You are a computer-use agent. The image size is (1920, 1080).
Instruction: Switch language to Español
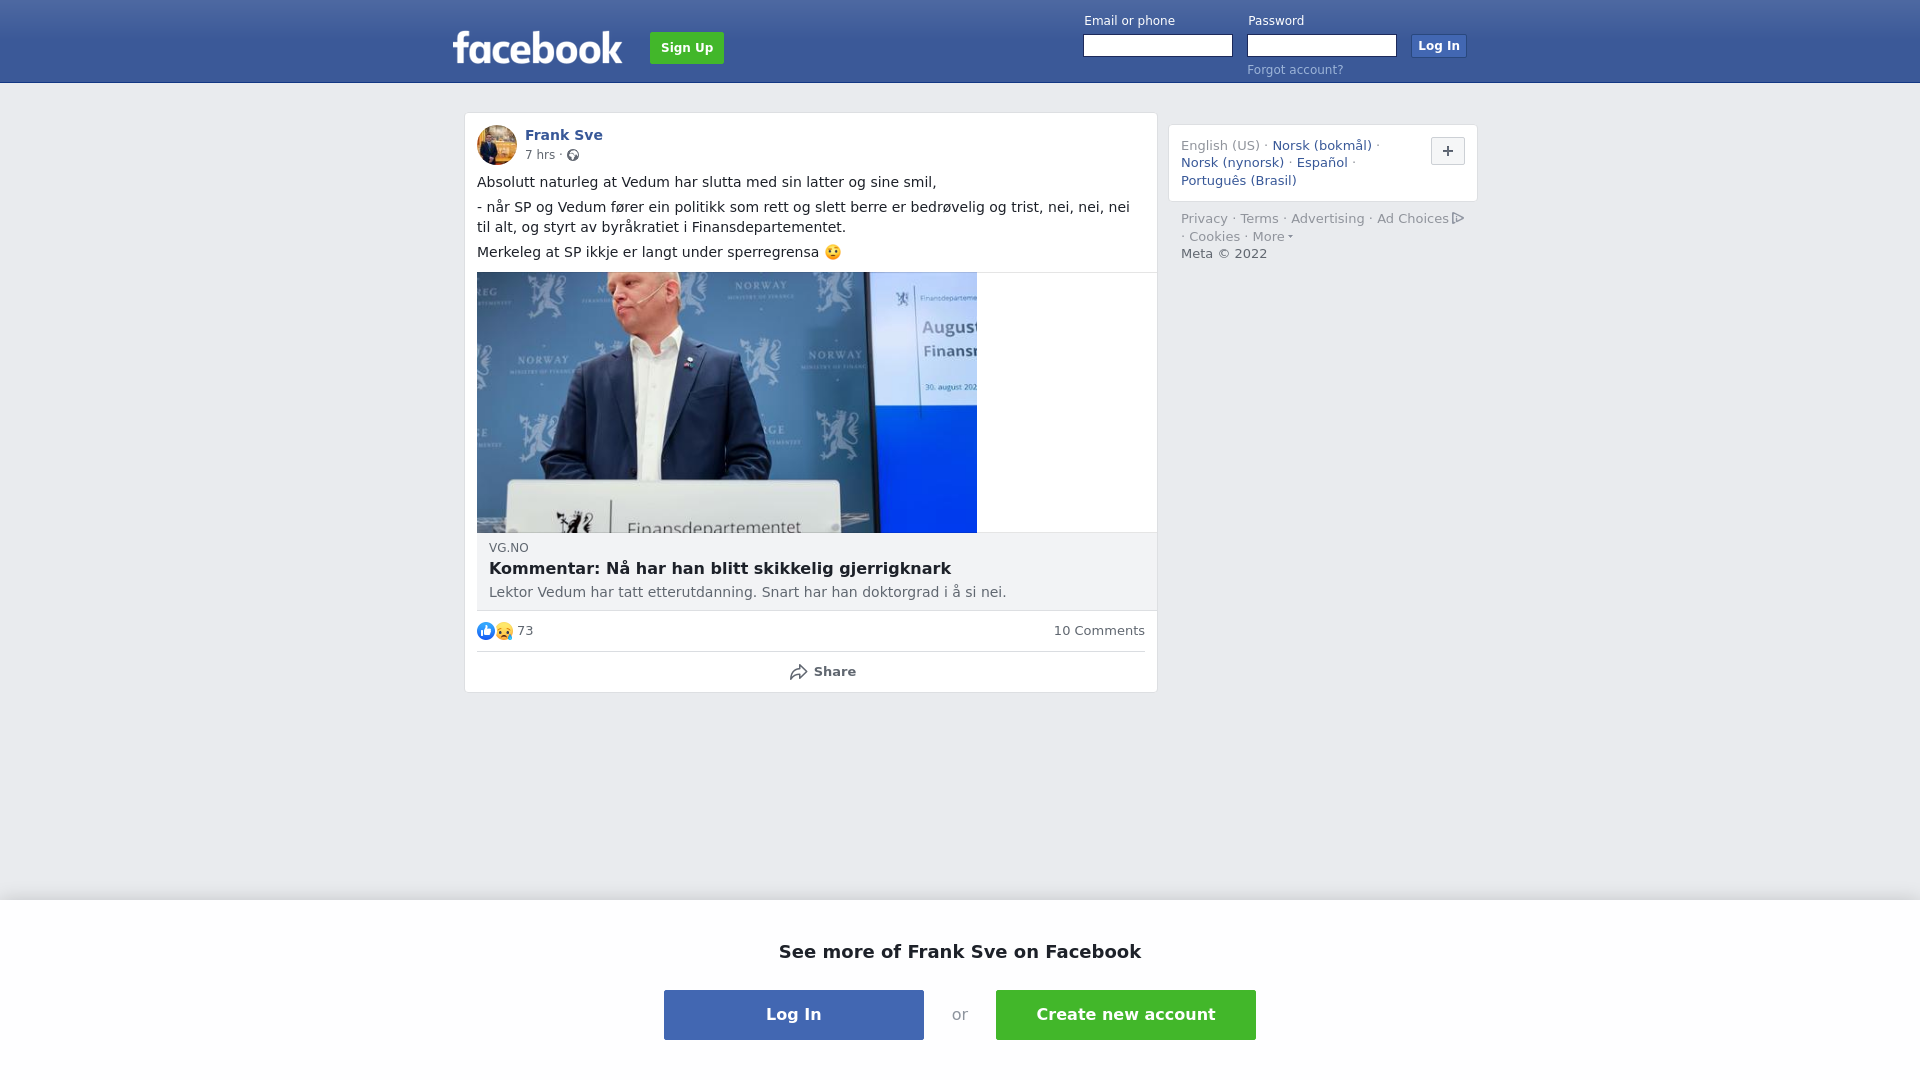(1322, 163)
